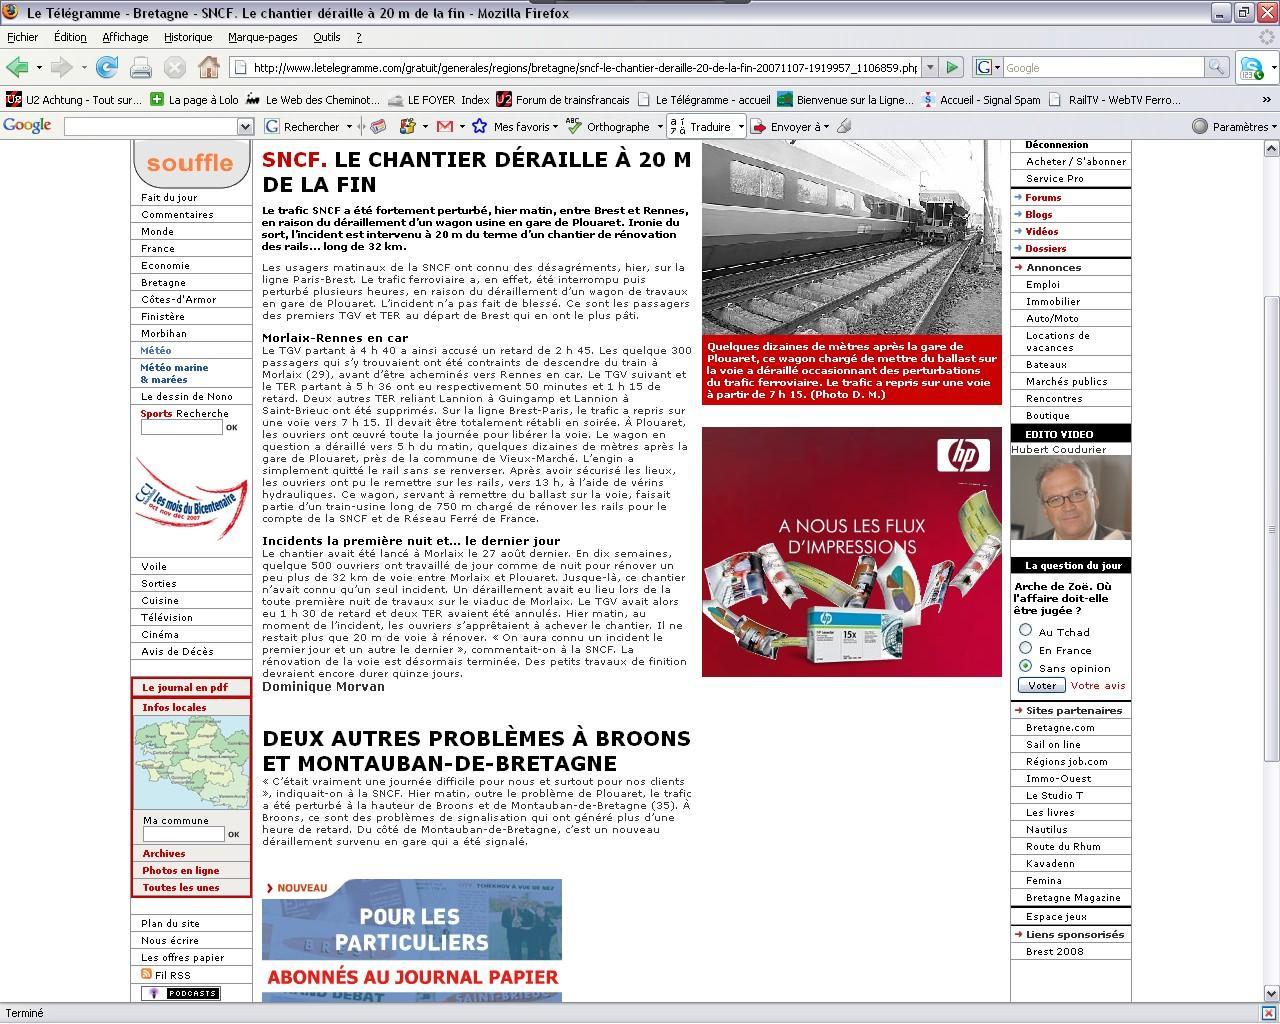Open the Fichier menu
1280x1024 pixels.
tap(22, 37)
